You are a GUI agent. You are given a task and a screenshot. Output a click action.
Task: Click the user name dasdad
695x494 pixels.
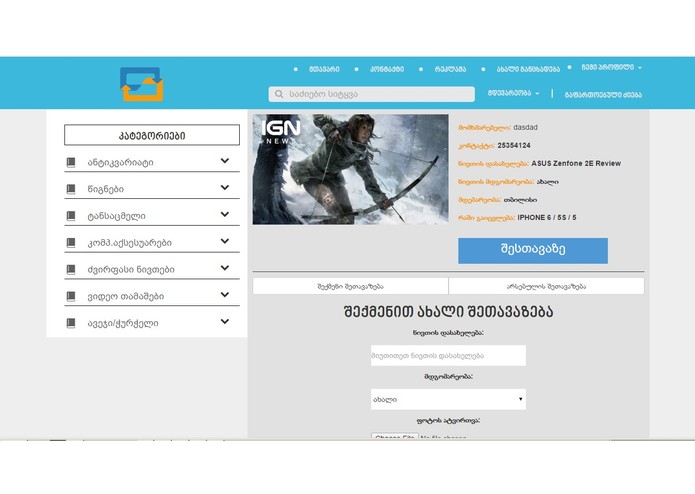click(525, 127)
